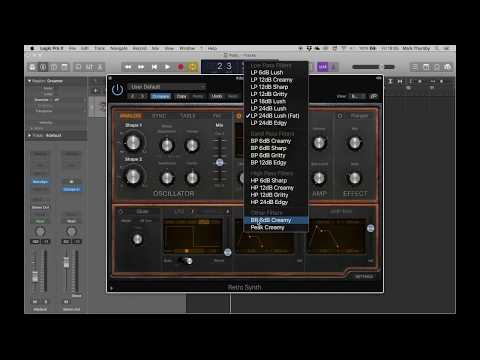
Task: Click the red Record button
Action: (x=181, y=67)
